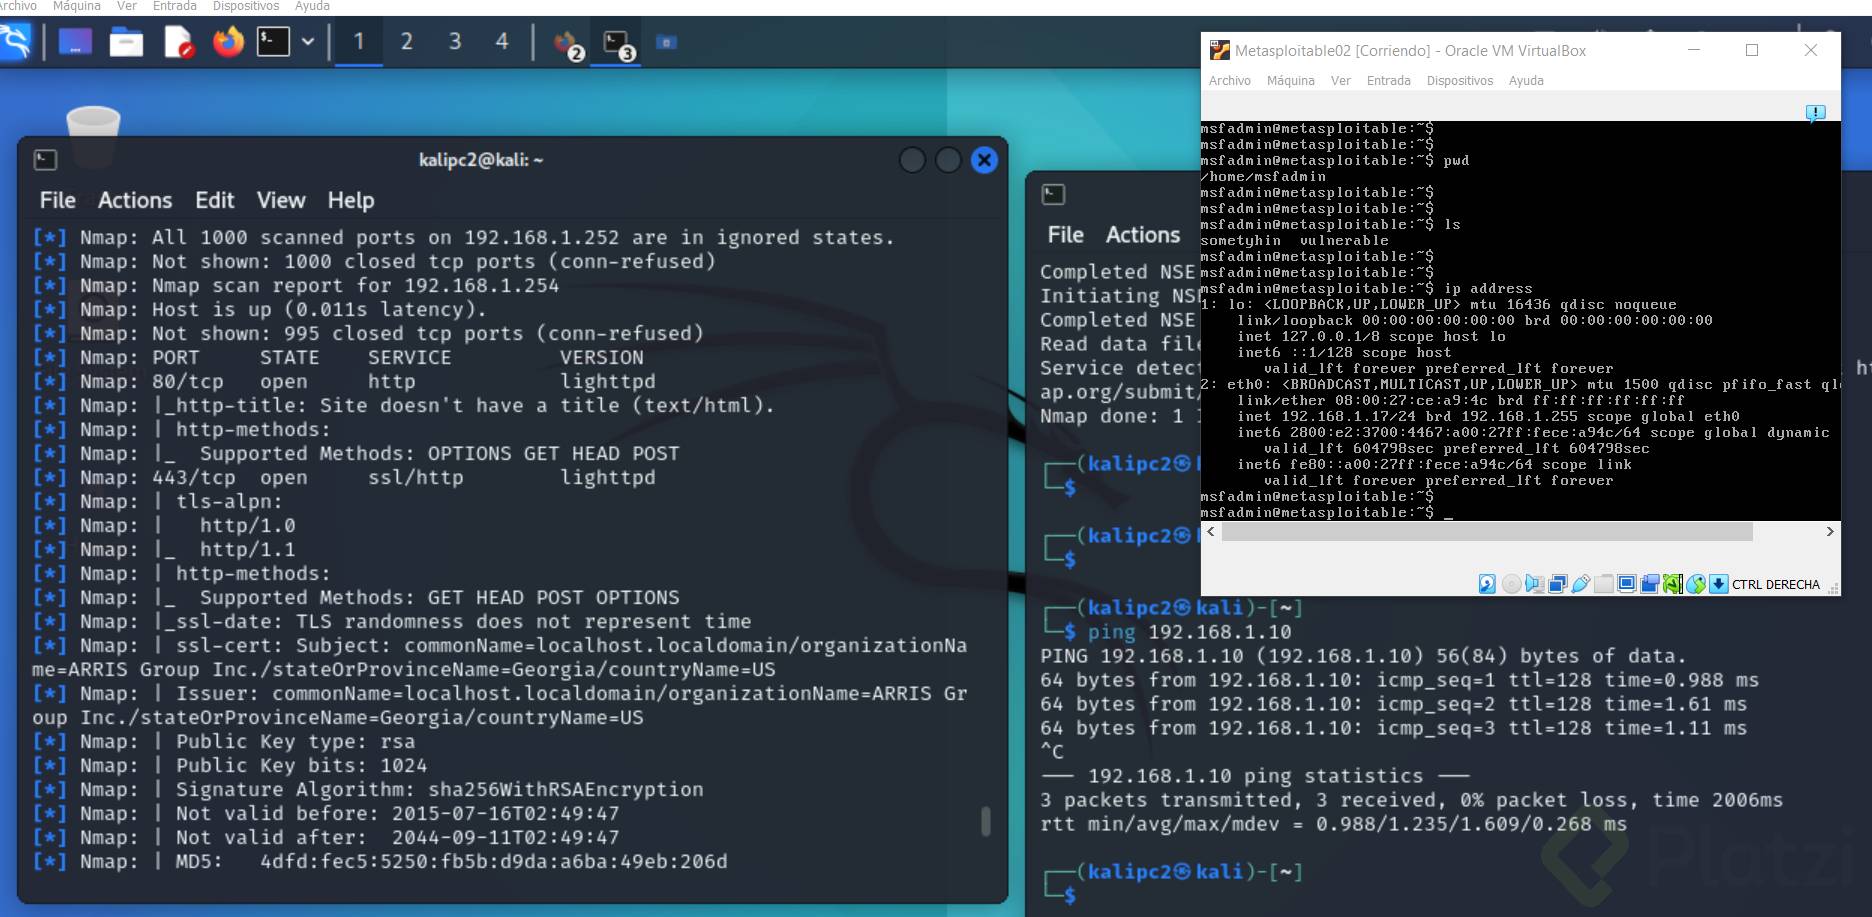Open the file manager from the panel
This screenshot has height=917, width=1872.
(x=126, y=42)
